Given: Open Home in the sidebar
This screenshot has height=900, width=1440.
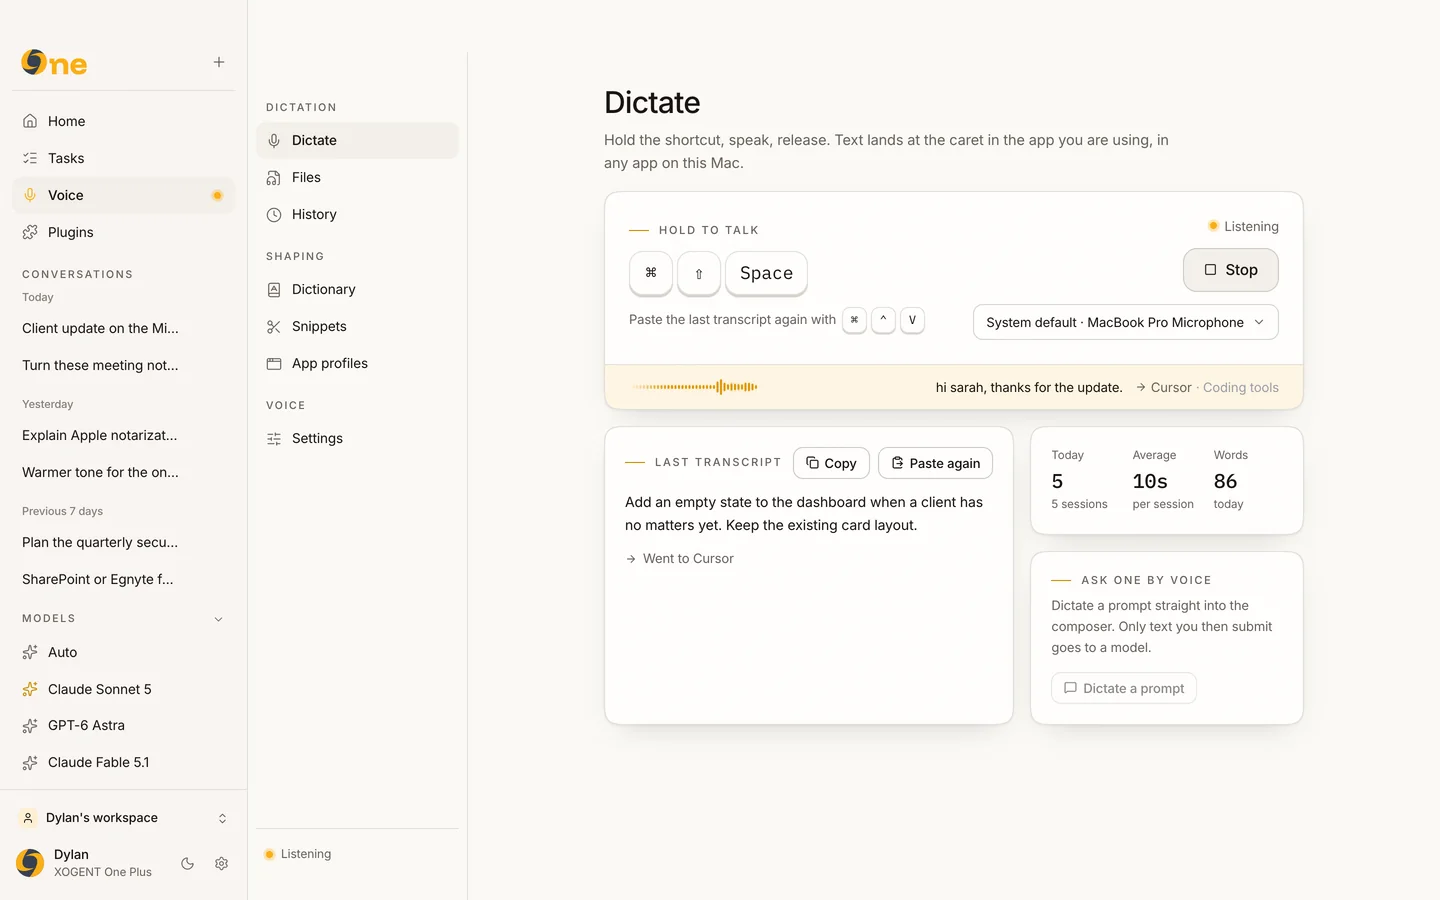Looking at the screenshot, I should point(124,121).
